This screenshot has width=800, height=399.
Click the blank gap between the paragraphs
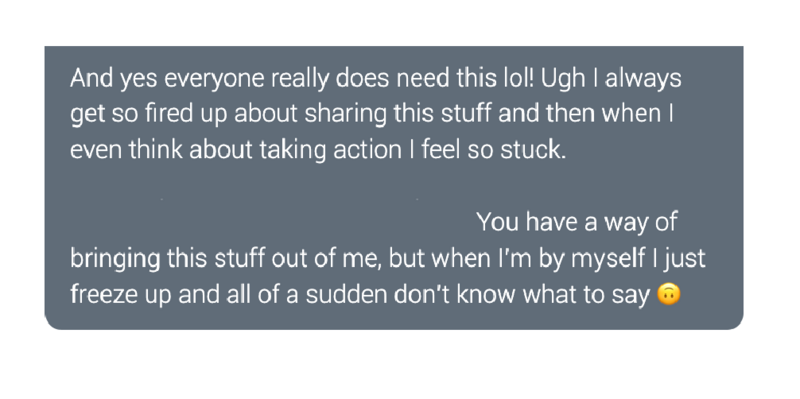pos(394,187)
